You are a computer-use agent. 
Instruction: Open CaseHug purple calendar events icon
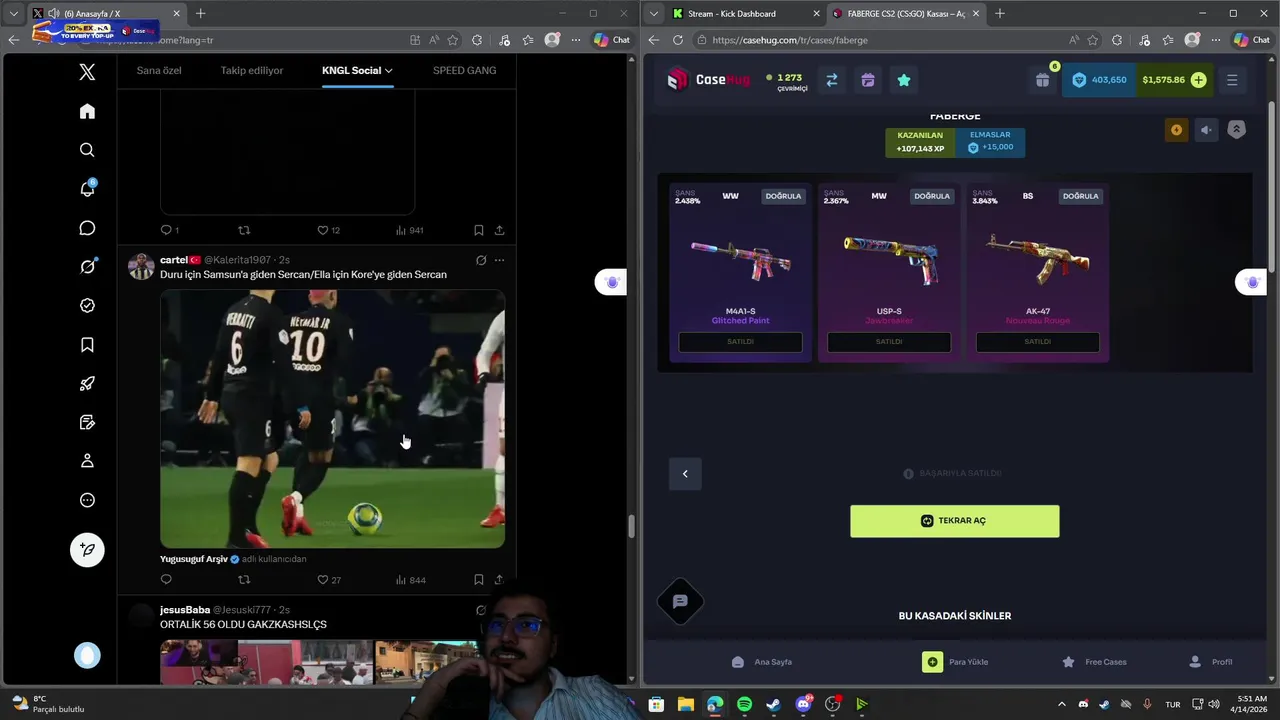867,80
